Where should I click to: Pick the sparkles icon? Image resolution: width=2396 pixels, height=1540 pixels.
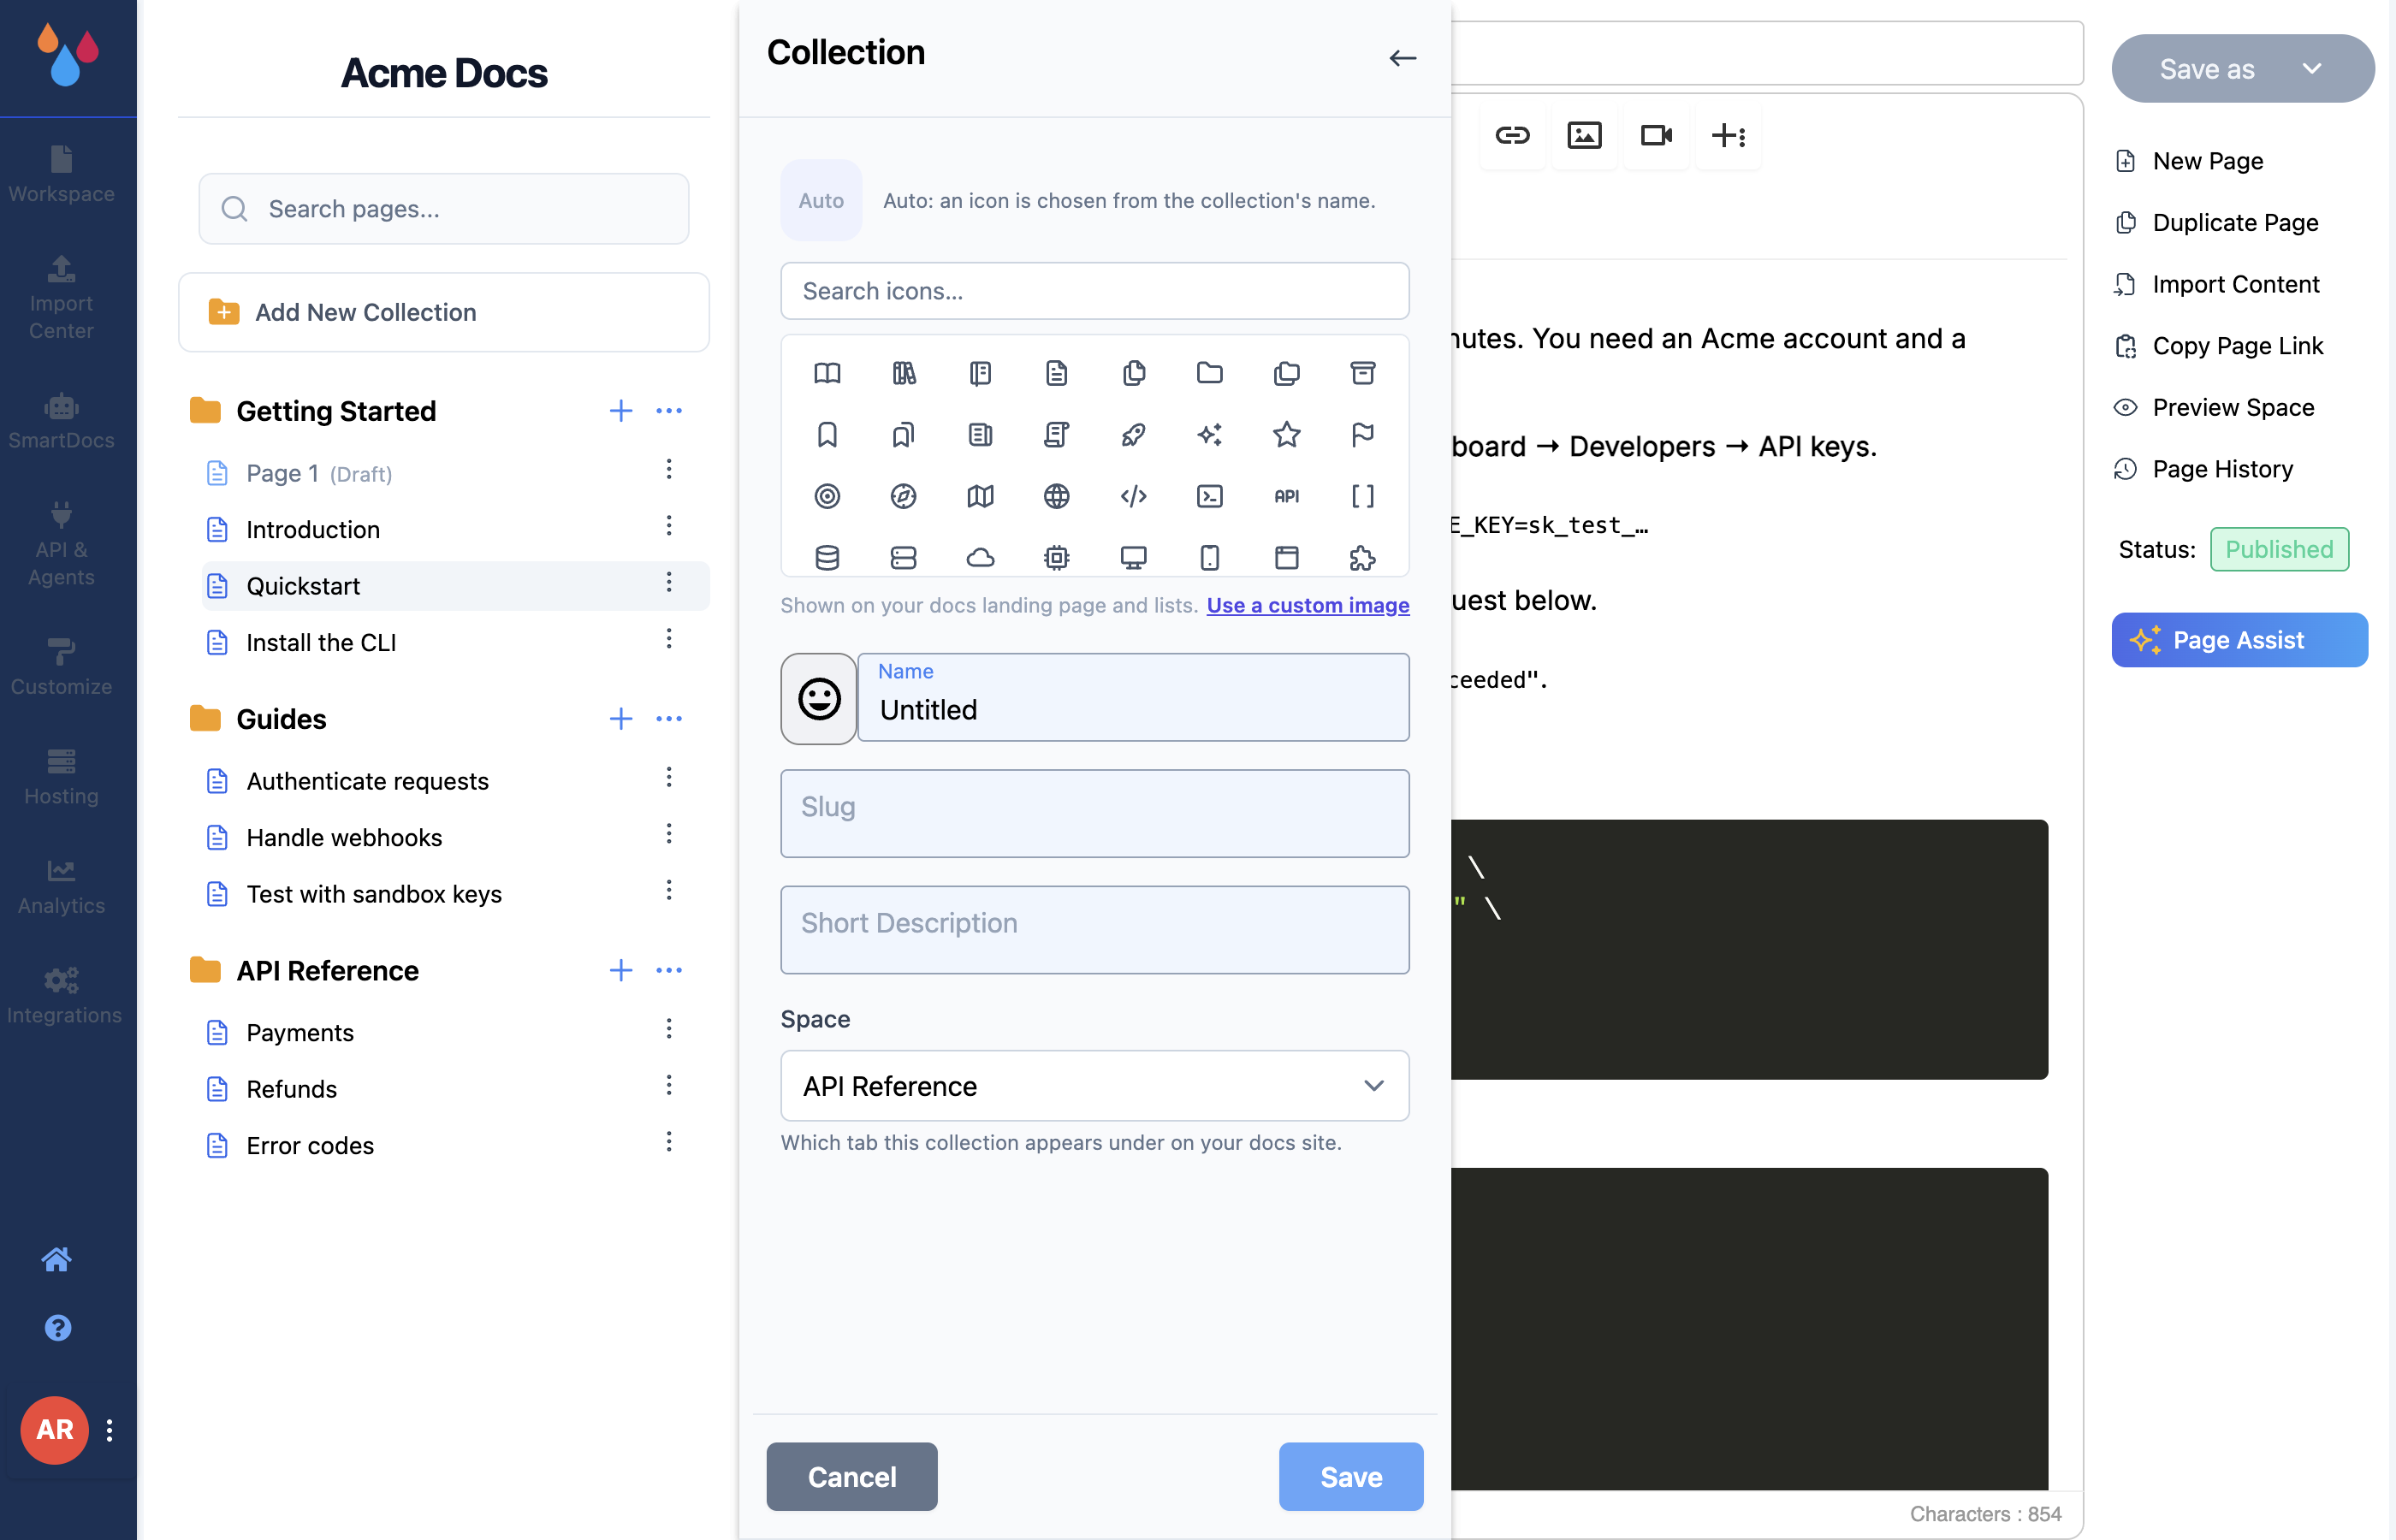1210,434
